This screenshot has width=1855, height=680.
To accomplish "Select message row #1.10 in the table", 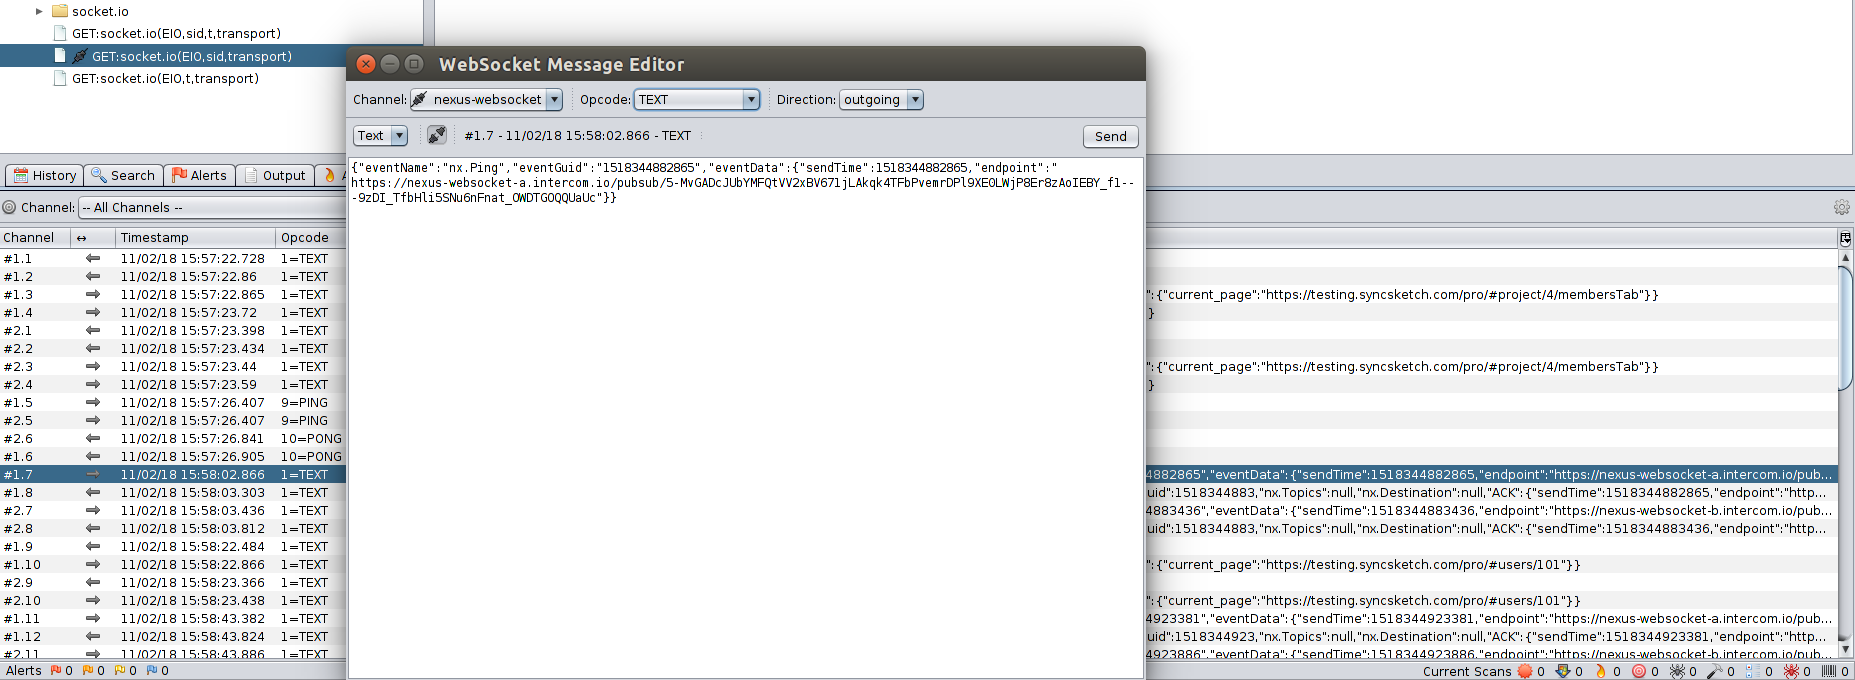I will click(x=173, y=564).
